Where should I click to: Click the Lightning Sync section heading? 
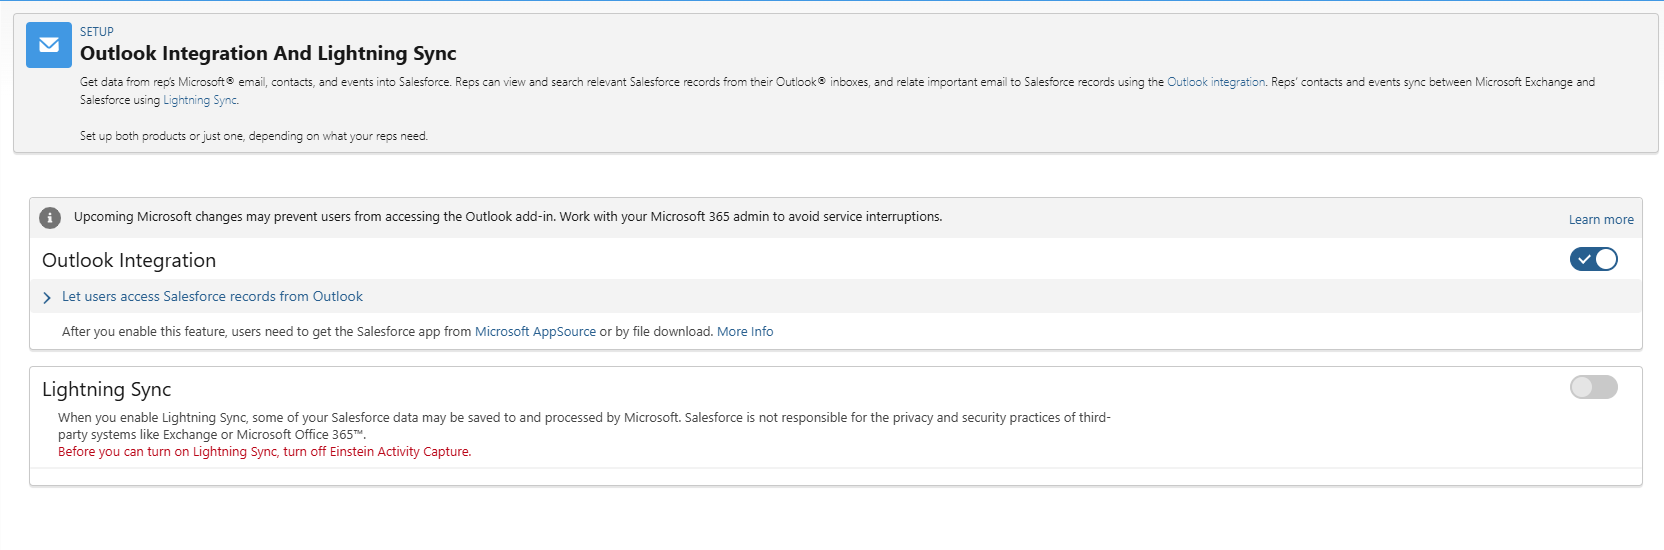[x=107, y=390]
